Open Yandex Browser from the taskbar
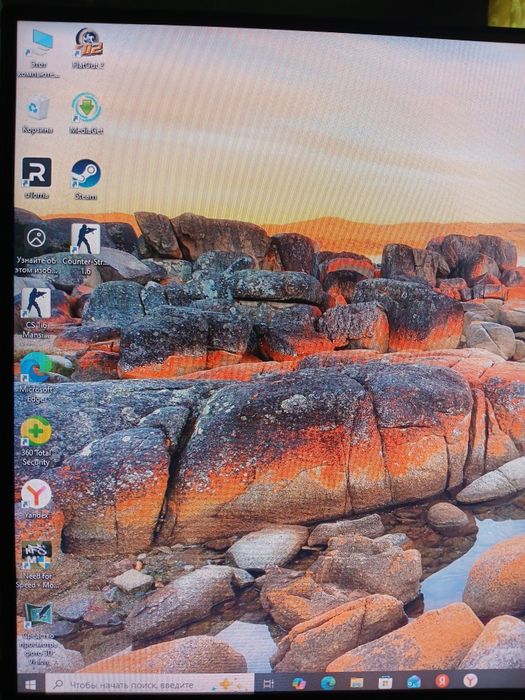Screen dimensions: 525x700 click(470, 680)
